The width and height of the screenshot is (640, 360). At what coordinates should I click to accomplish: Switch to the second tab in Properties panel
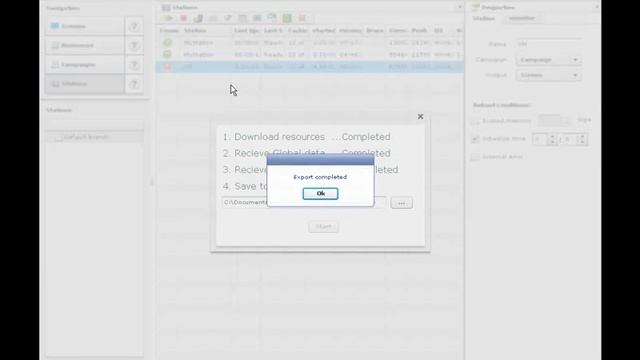click(522, 18)
